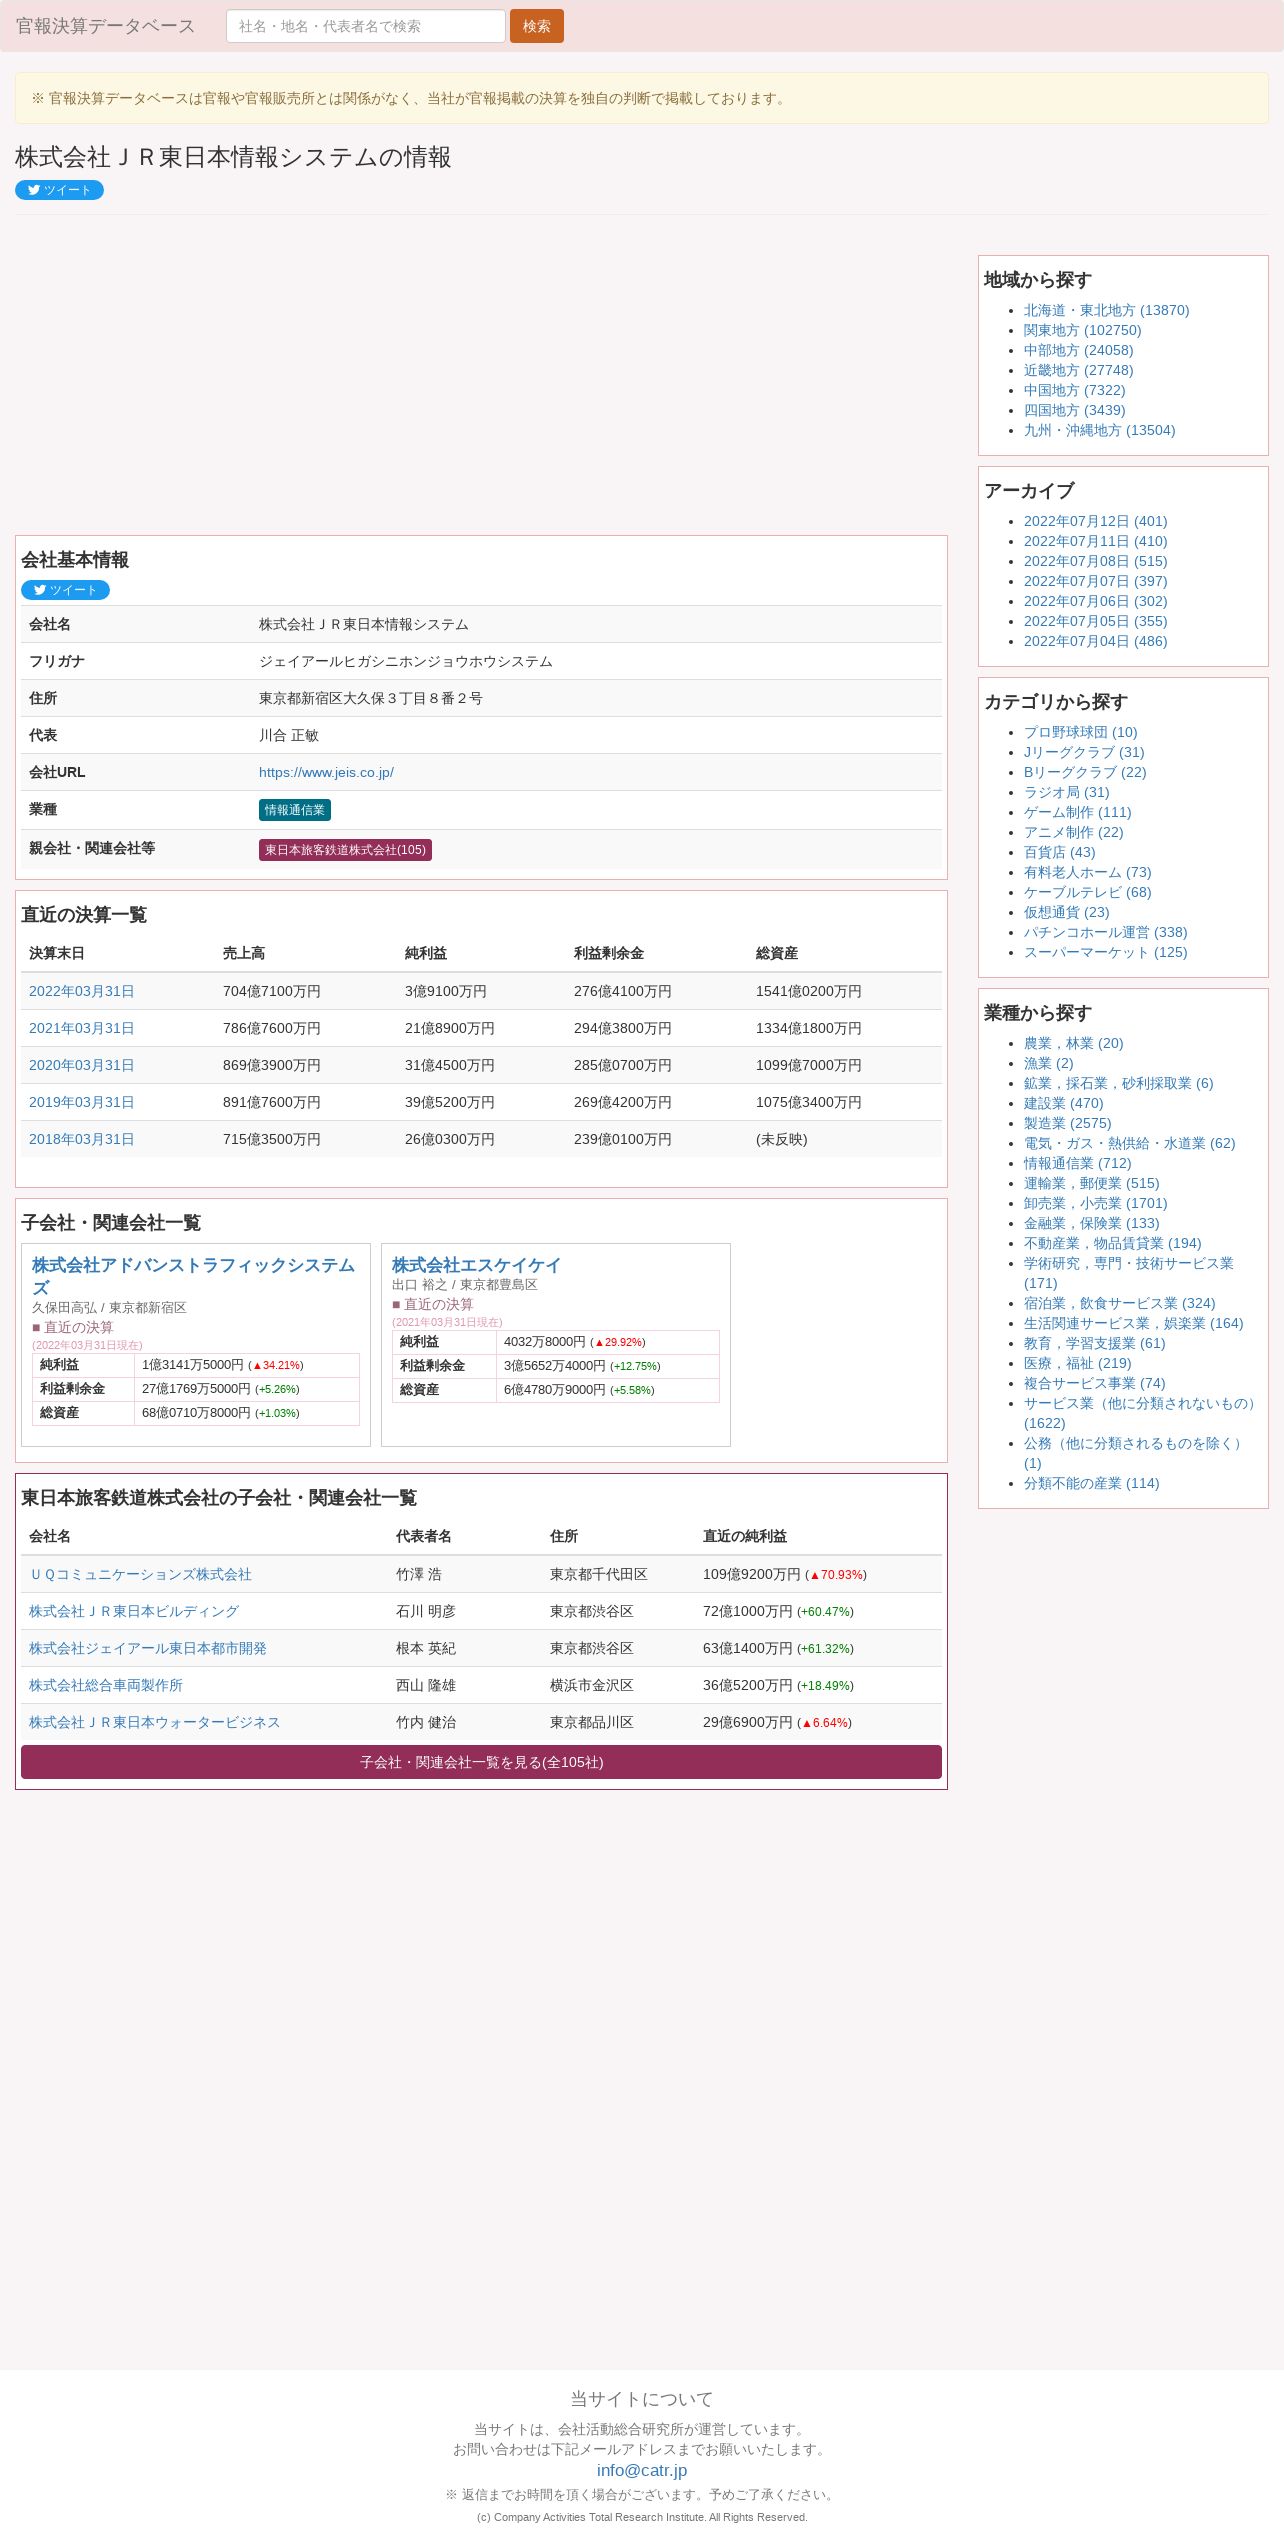Browse 宿泊業，飲食サービス業 (324) industry

[1119, 1303]
